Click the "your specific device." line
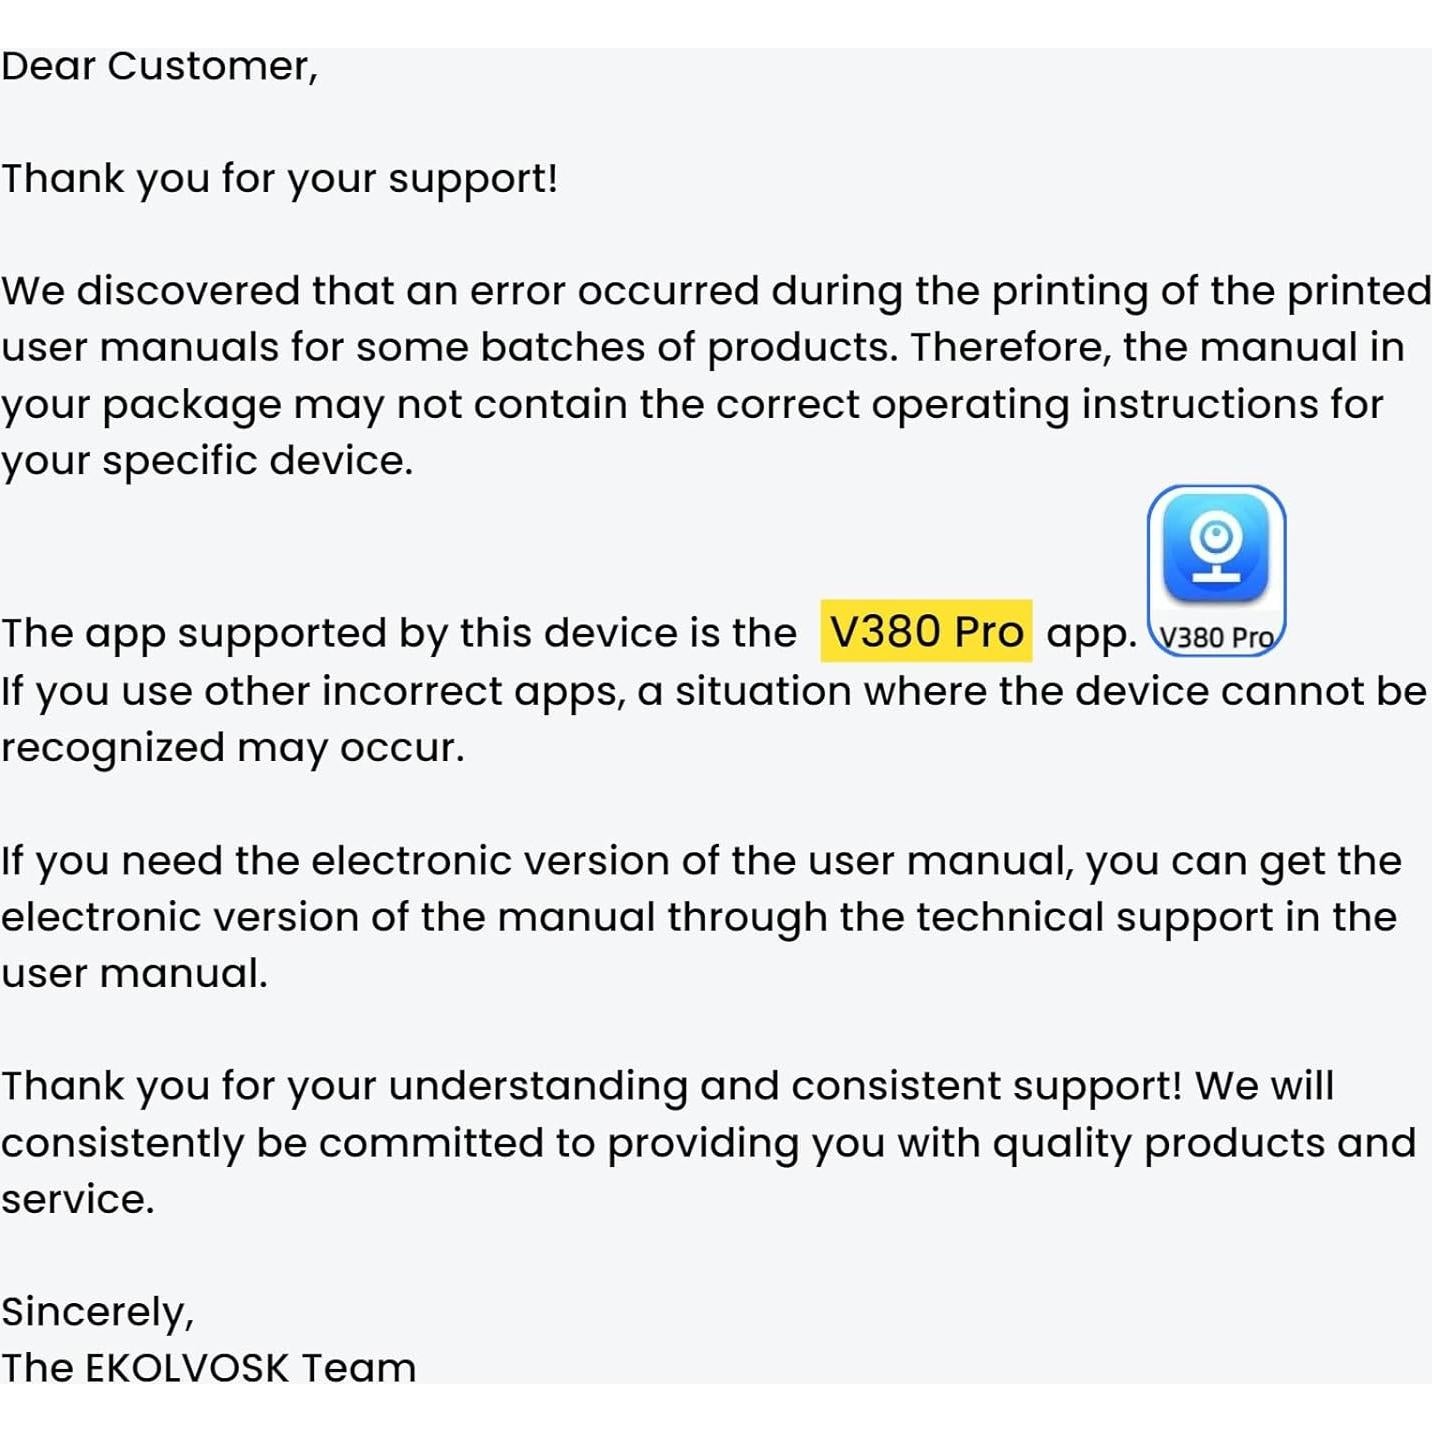 [207, 461]
